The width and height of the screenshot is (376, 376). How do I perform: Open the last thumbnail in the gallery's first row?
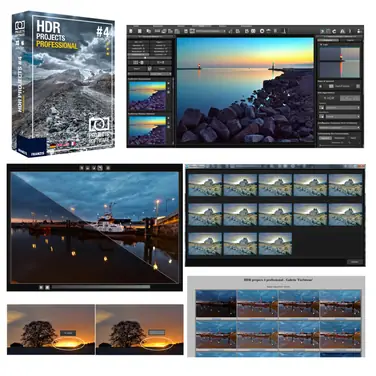click(x=340, y=303)
